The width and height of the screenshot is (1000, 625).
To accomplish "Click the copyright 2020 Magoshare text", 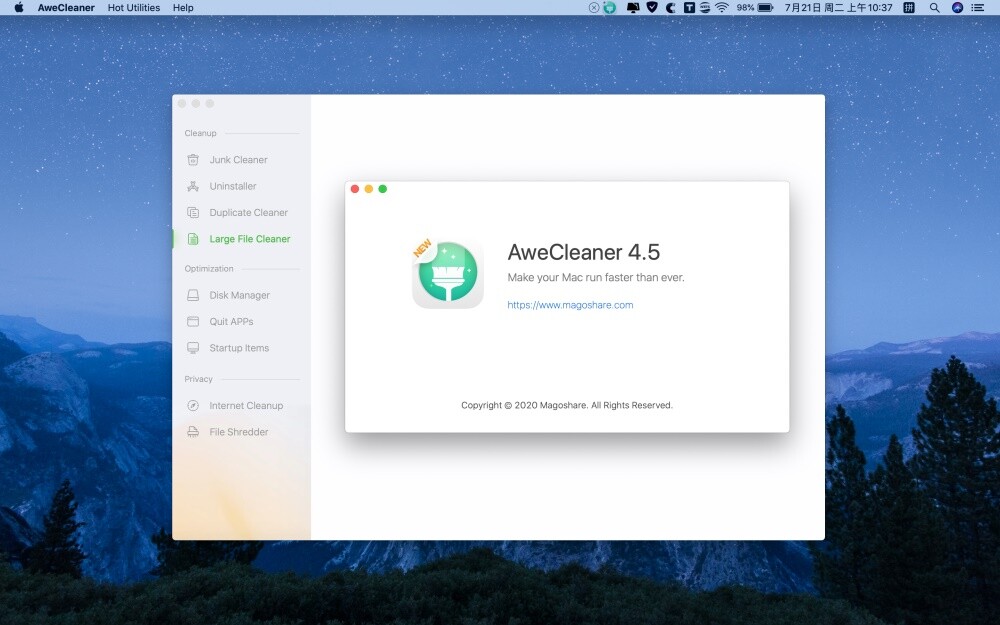I will point(567,405).
